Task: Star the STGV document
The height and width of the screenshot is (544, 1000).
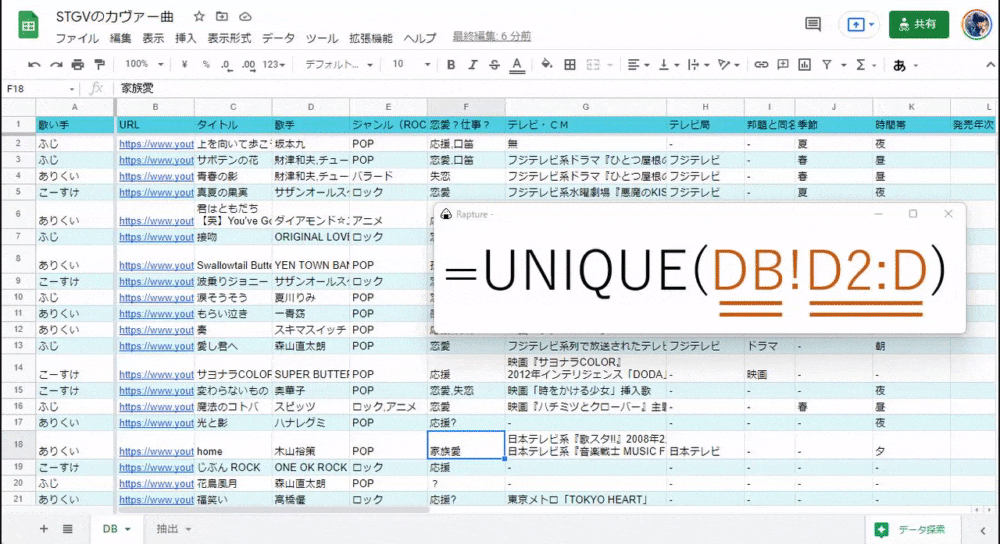Action: pyautogui.click(x=199, y=17)
